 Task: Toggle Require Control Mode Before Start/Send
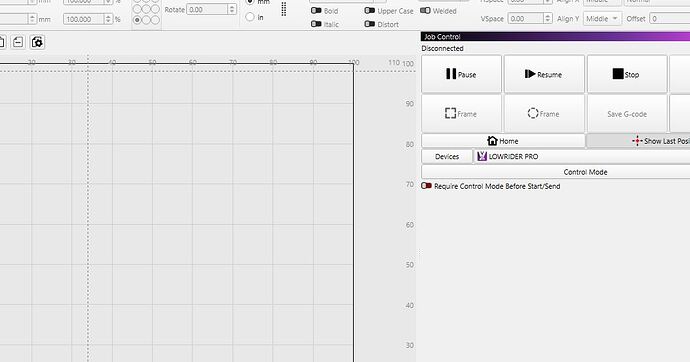pyautogui.click(x=426, y=186)
